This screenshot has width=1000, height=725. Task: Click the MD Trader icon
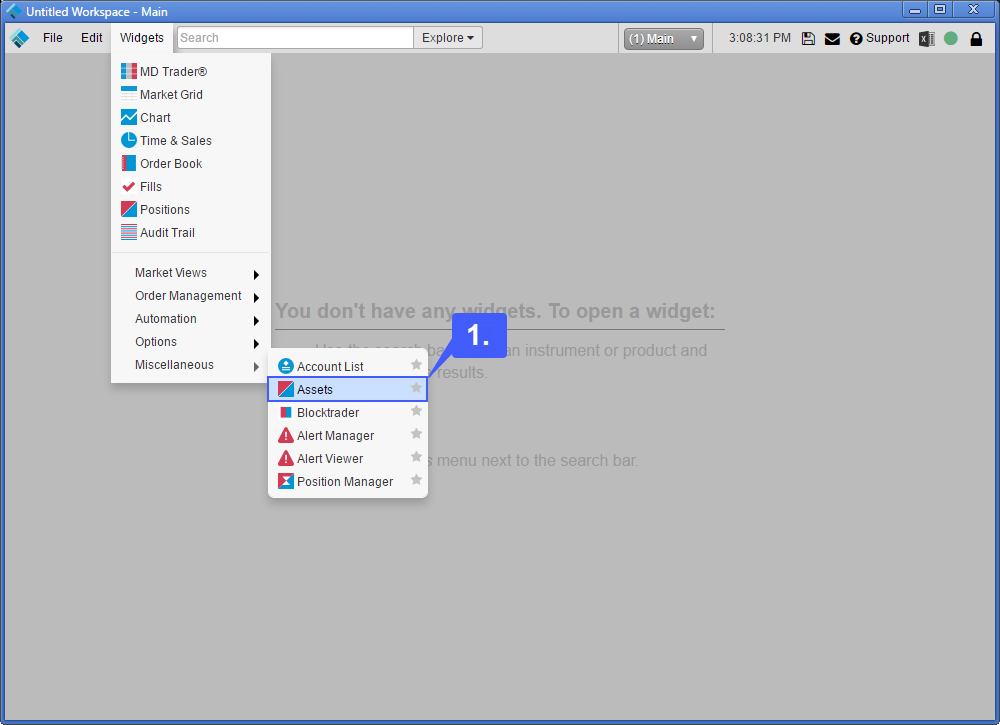[129, 71]
